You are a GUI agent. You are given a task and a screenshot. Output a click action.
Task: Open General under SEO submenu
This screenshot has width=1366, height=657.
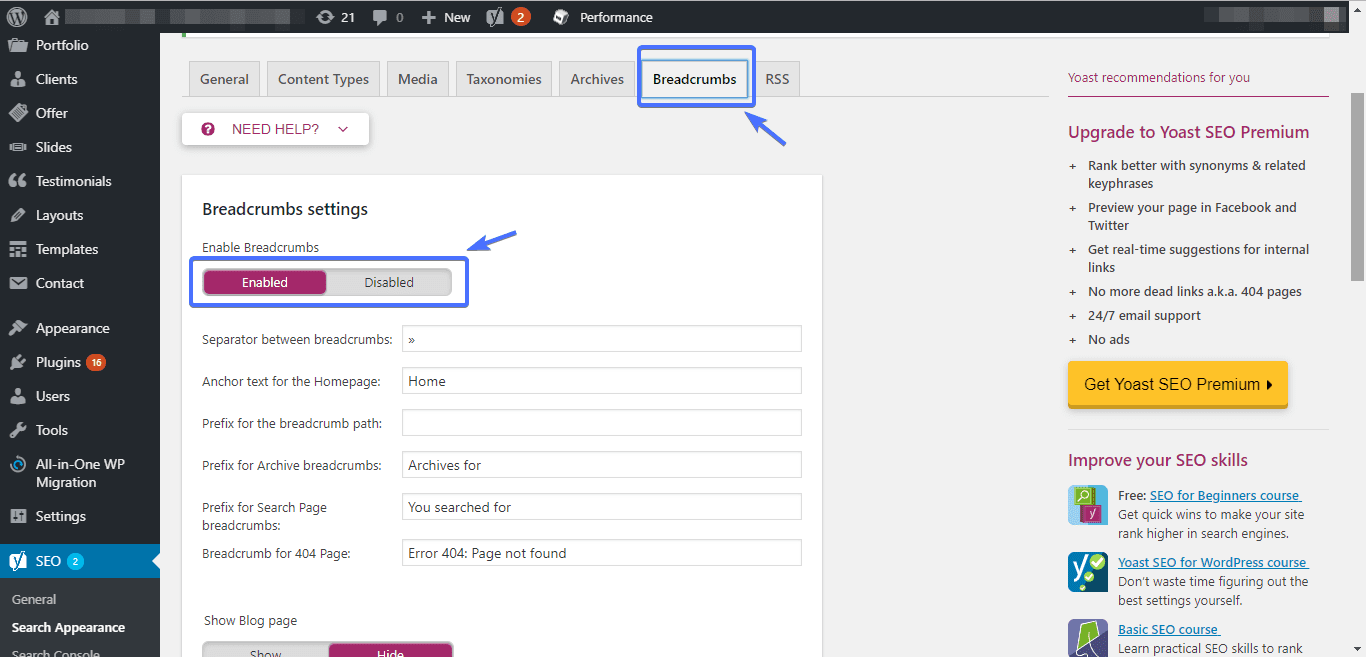pyautogui.click(x=34, y=599)
